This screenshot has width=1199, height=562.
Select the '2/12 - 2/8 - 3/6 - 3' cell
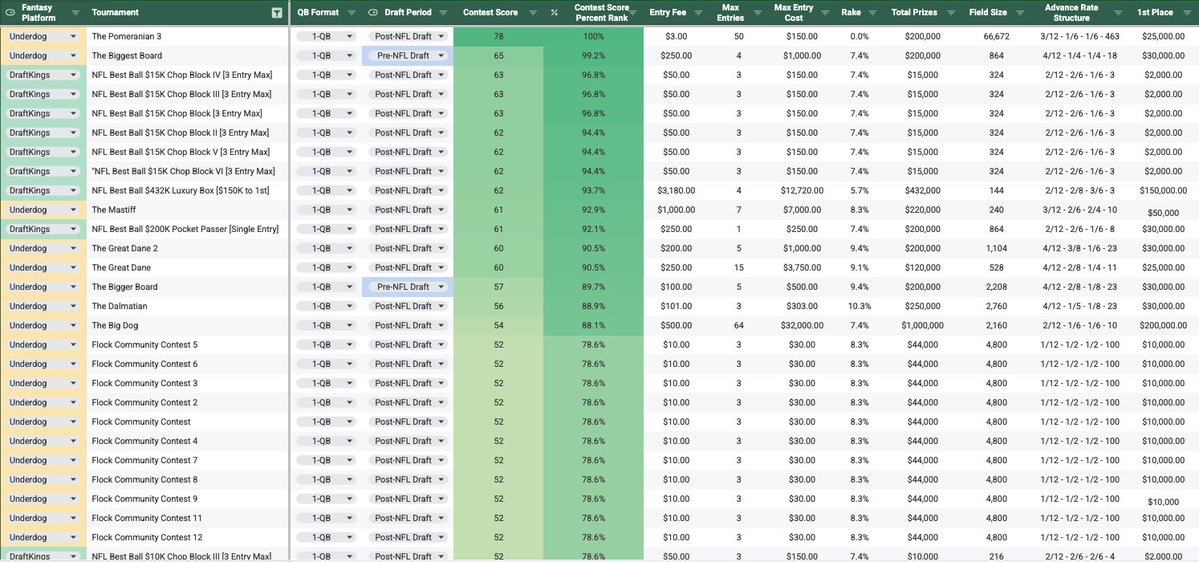click(x=1080, y=190)
